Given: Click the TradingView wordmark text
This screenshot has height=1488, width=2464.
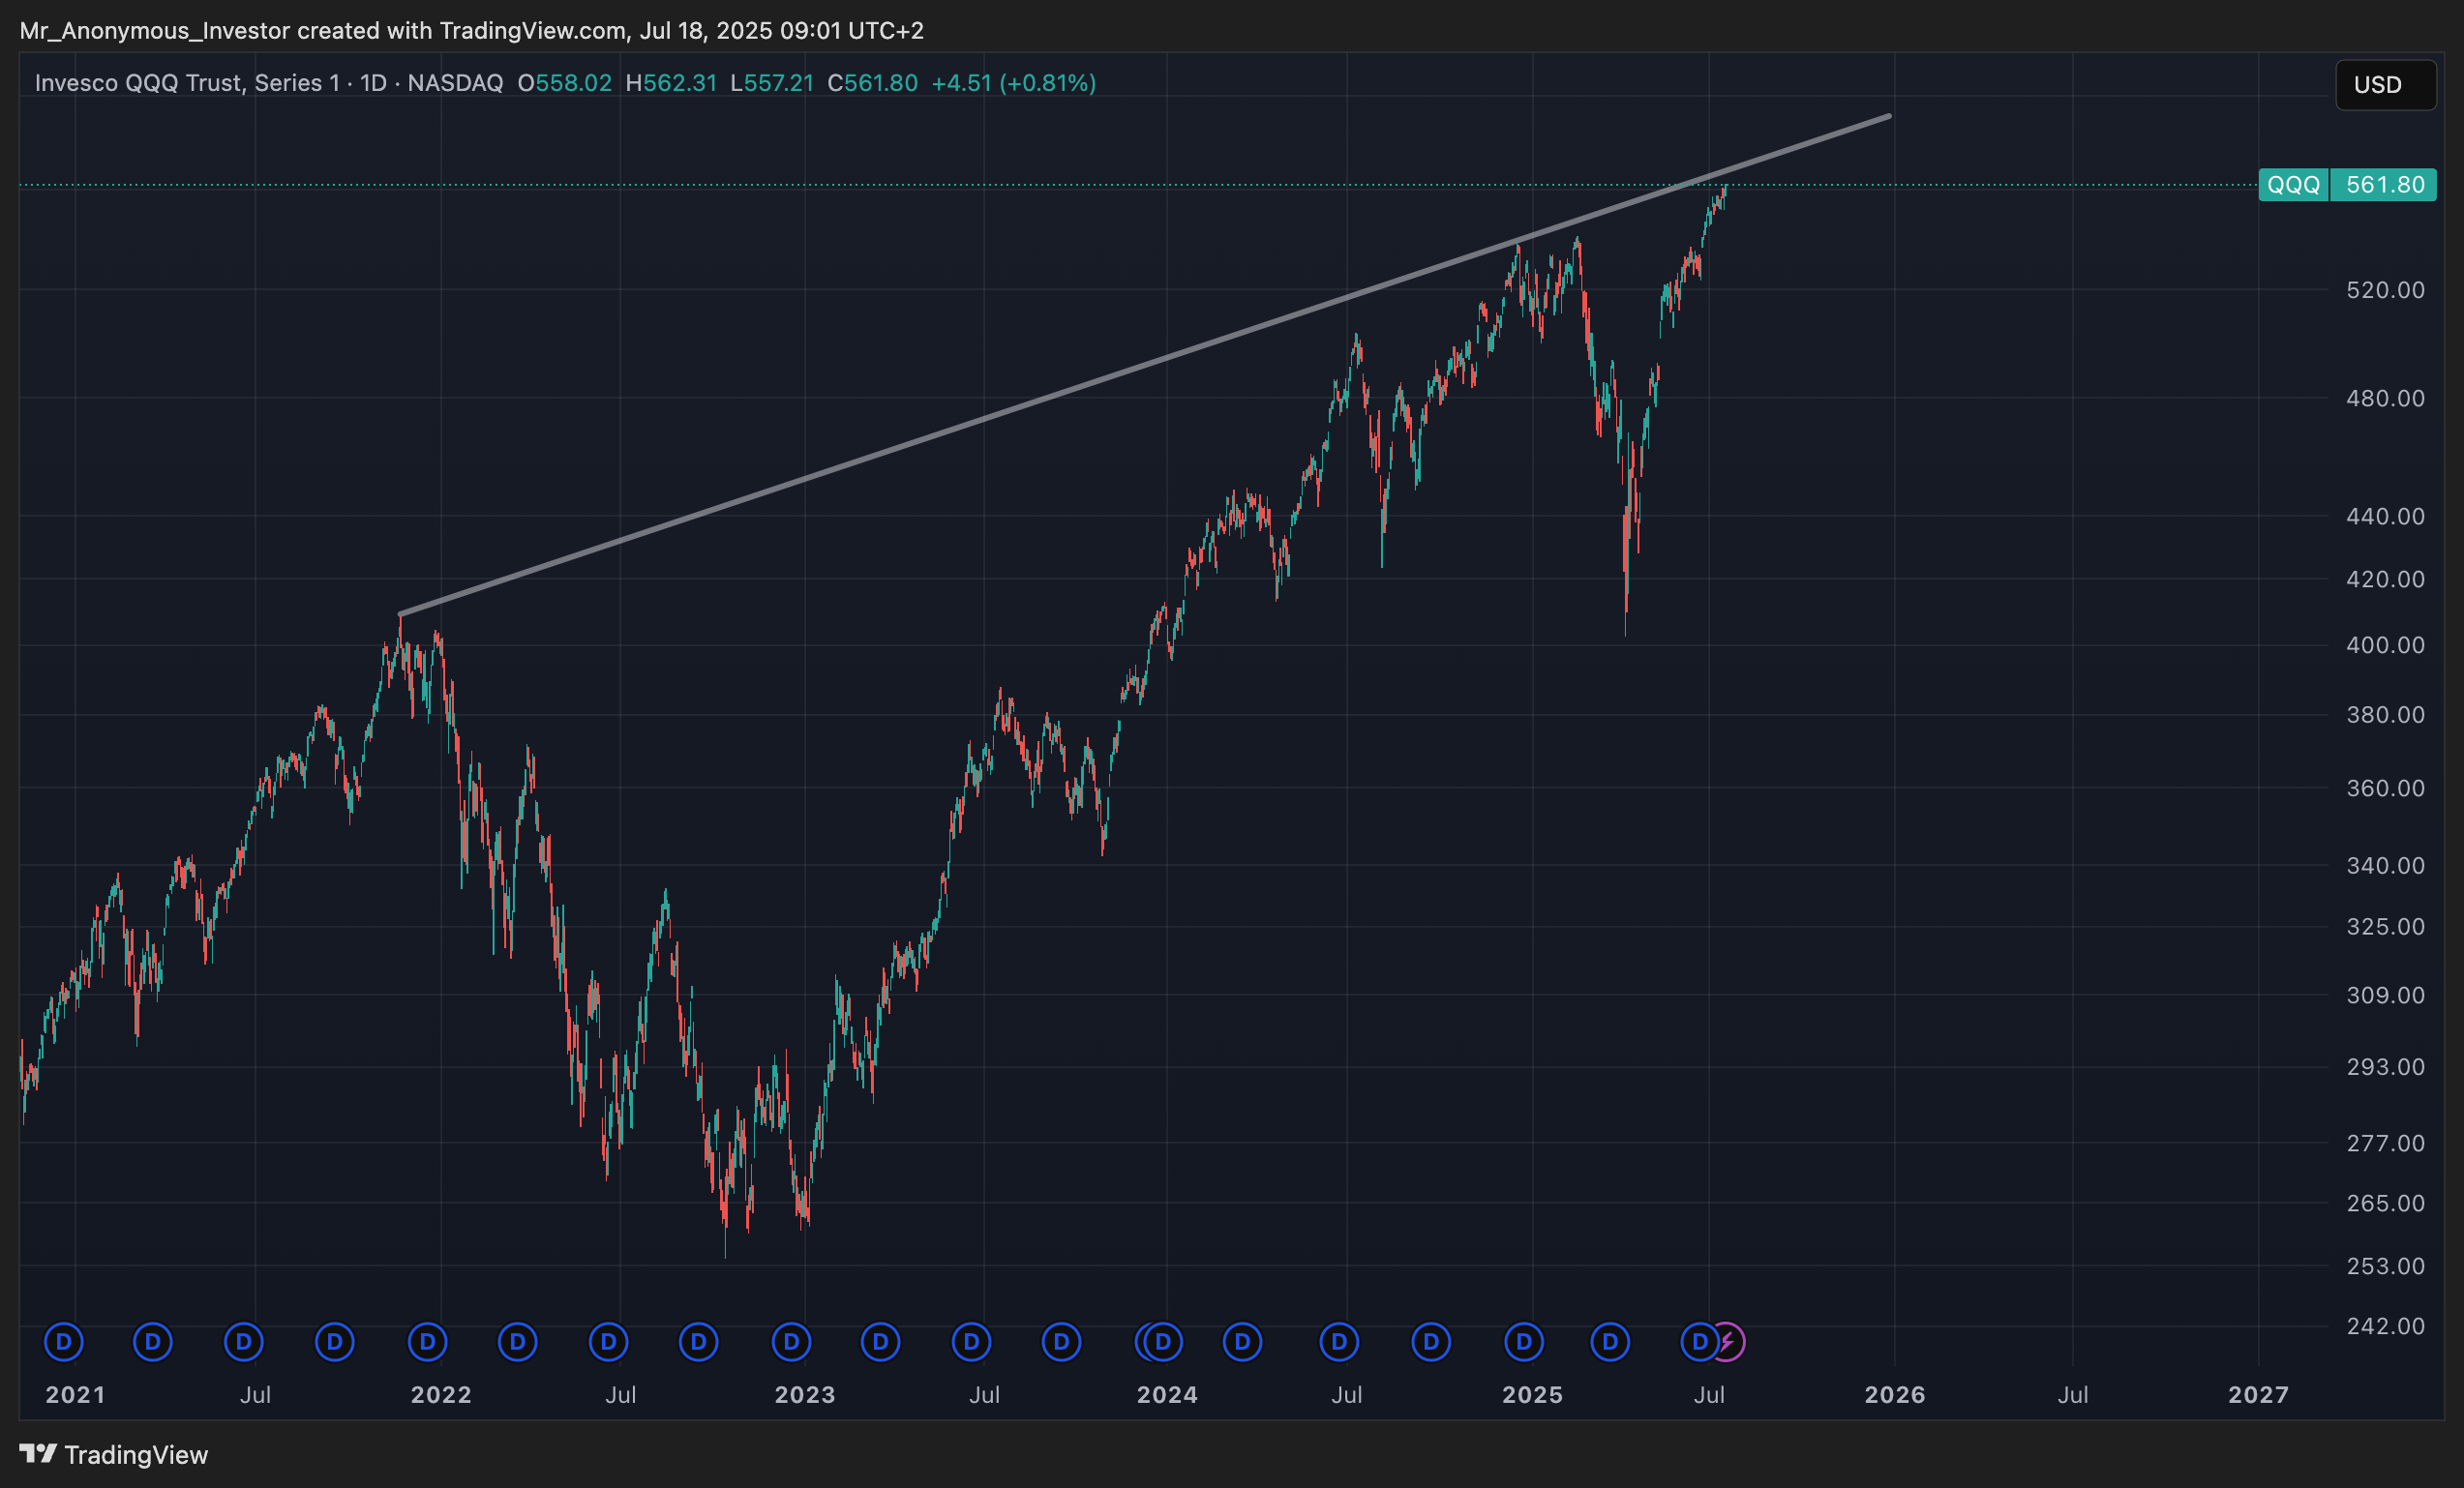Looking at the screenshot, I should tap(136, 1455).
